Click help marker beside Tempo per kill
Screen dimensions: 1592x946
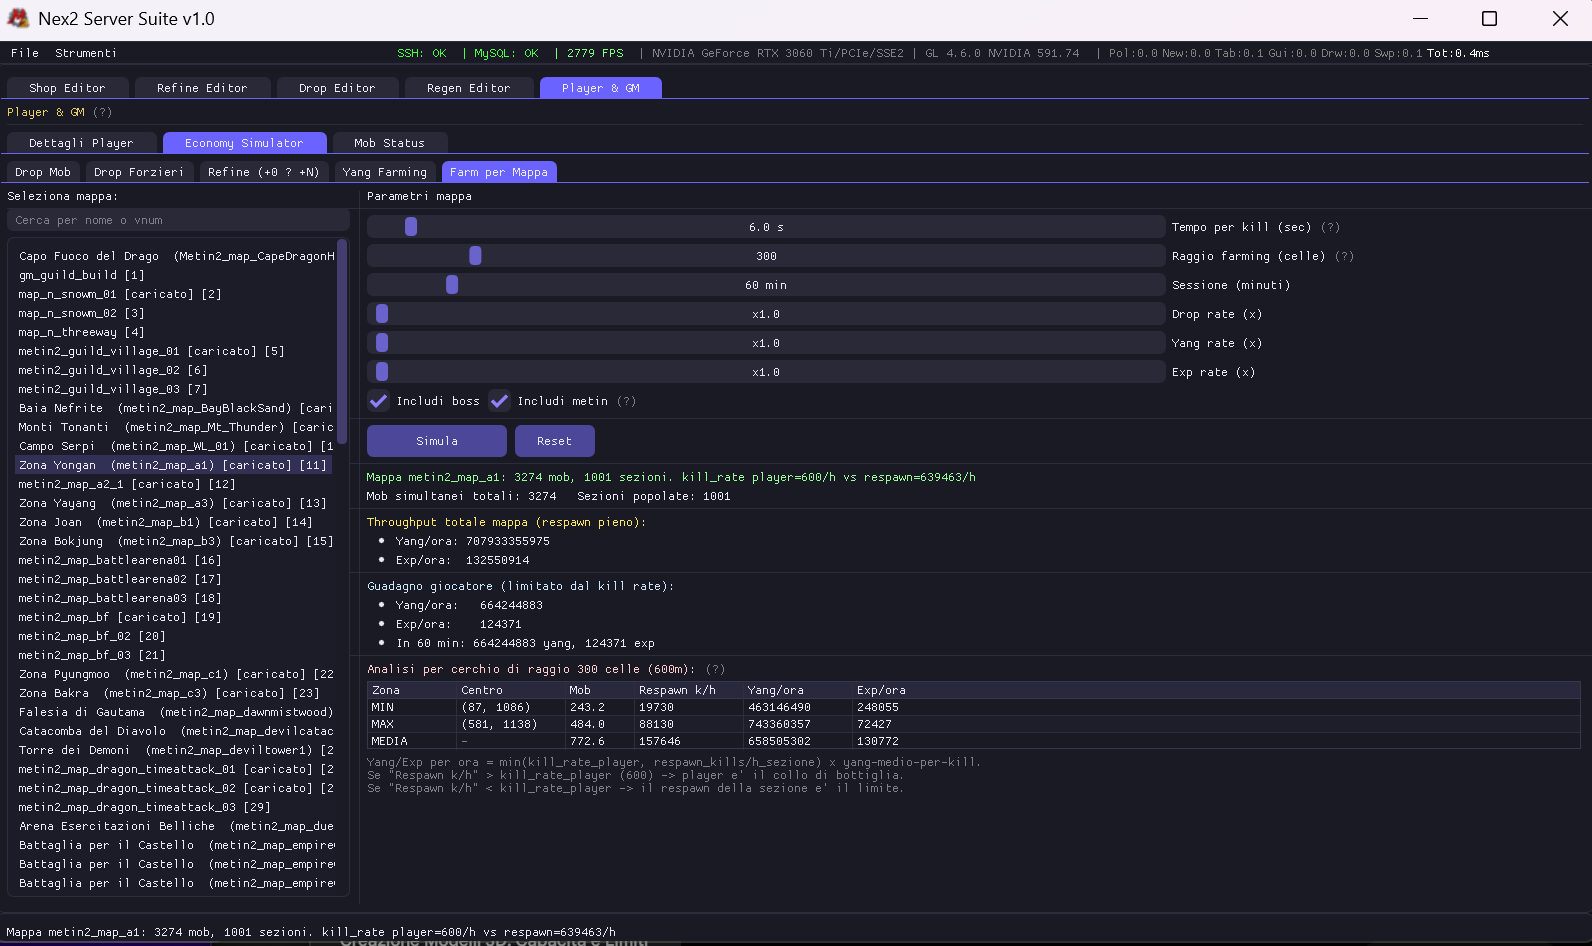1330,228
